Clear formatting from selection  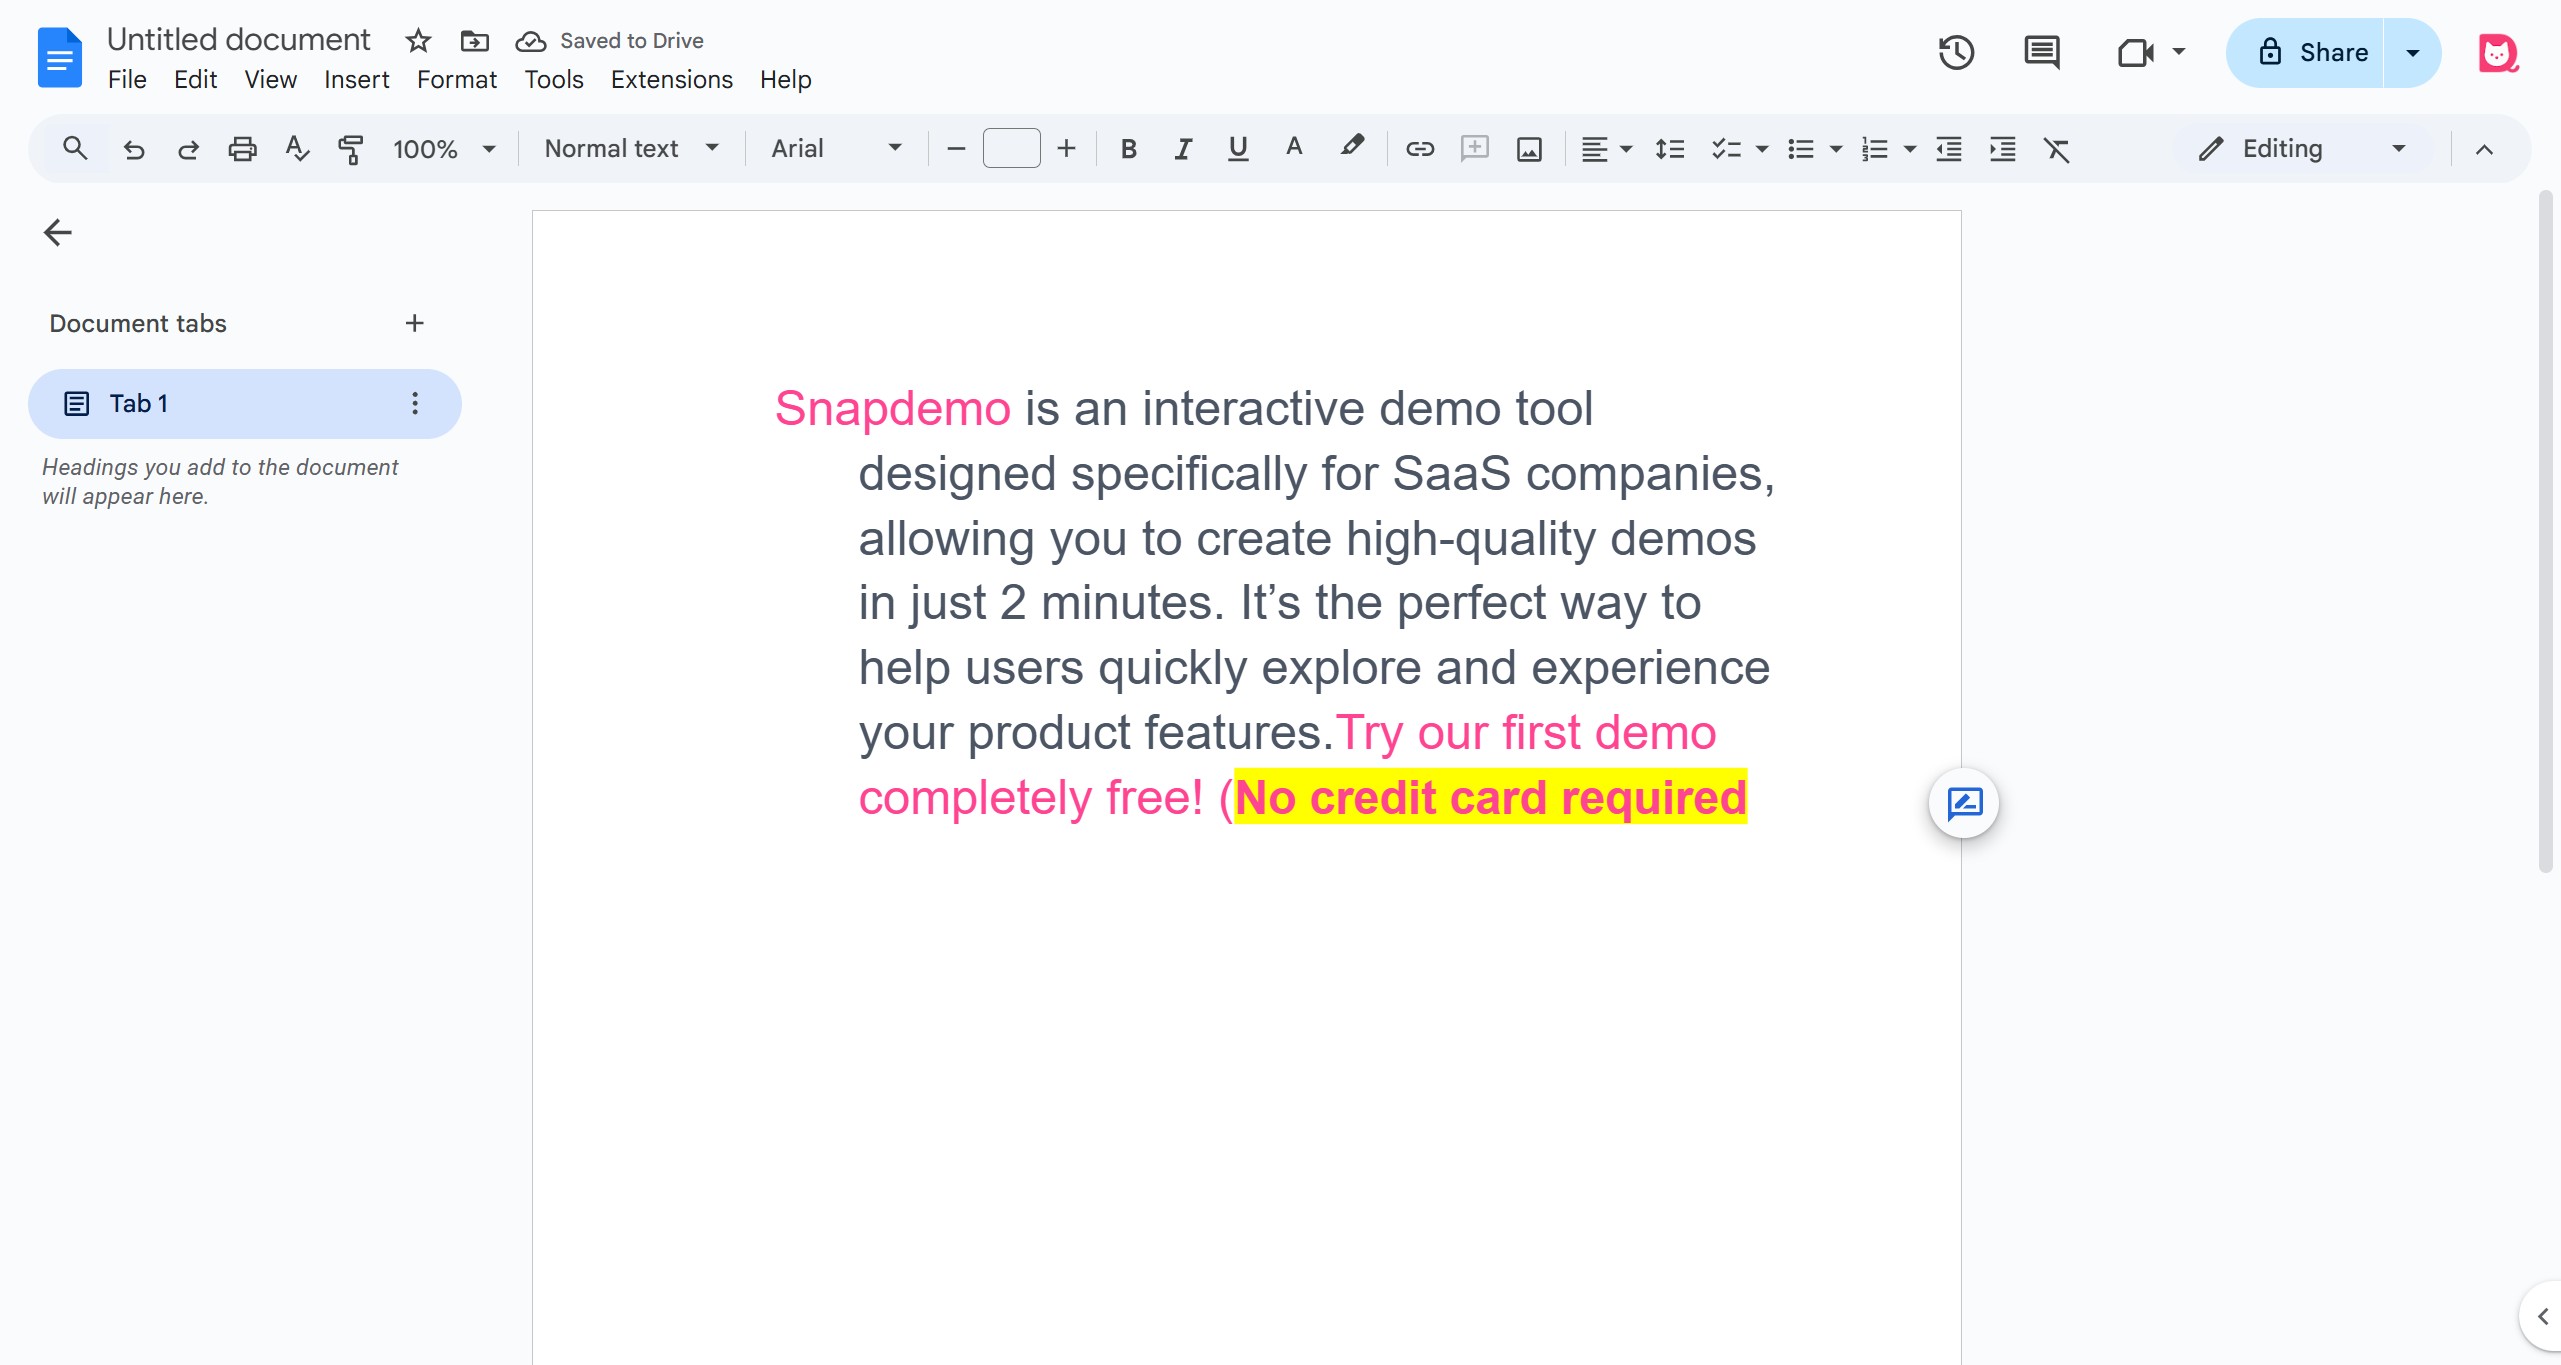2057,149
